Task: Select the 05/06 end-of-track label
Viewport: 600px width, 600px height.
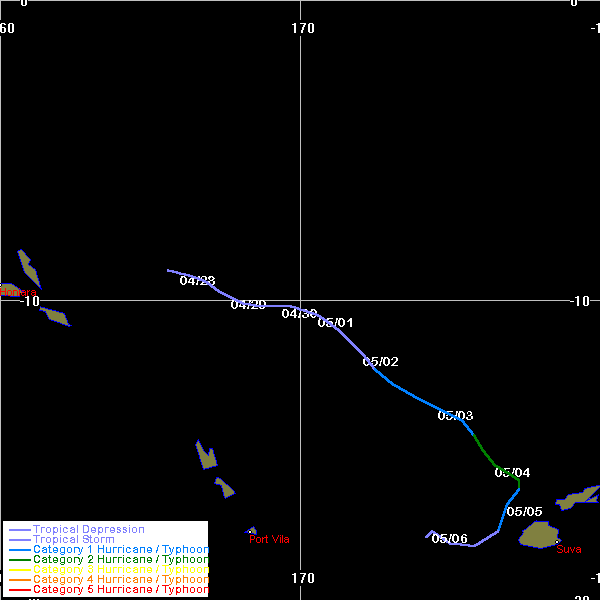Action: point(449,539)
